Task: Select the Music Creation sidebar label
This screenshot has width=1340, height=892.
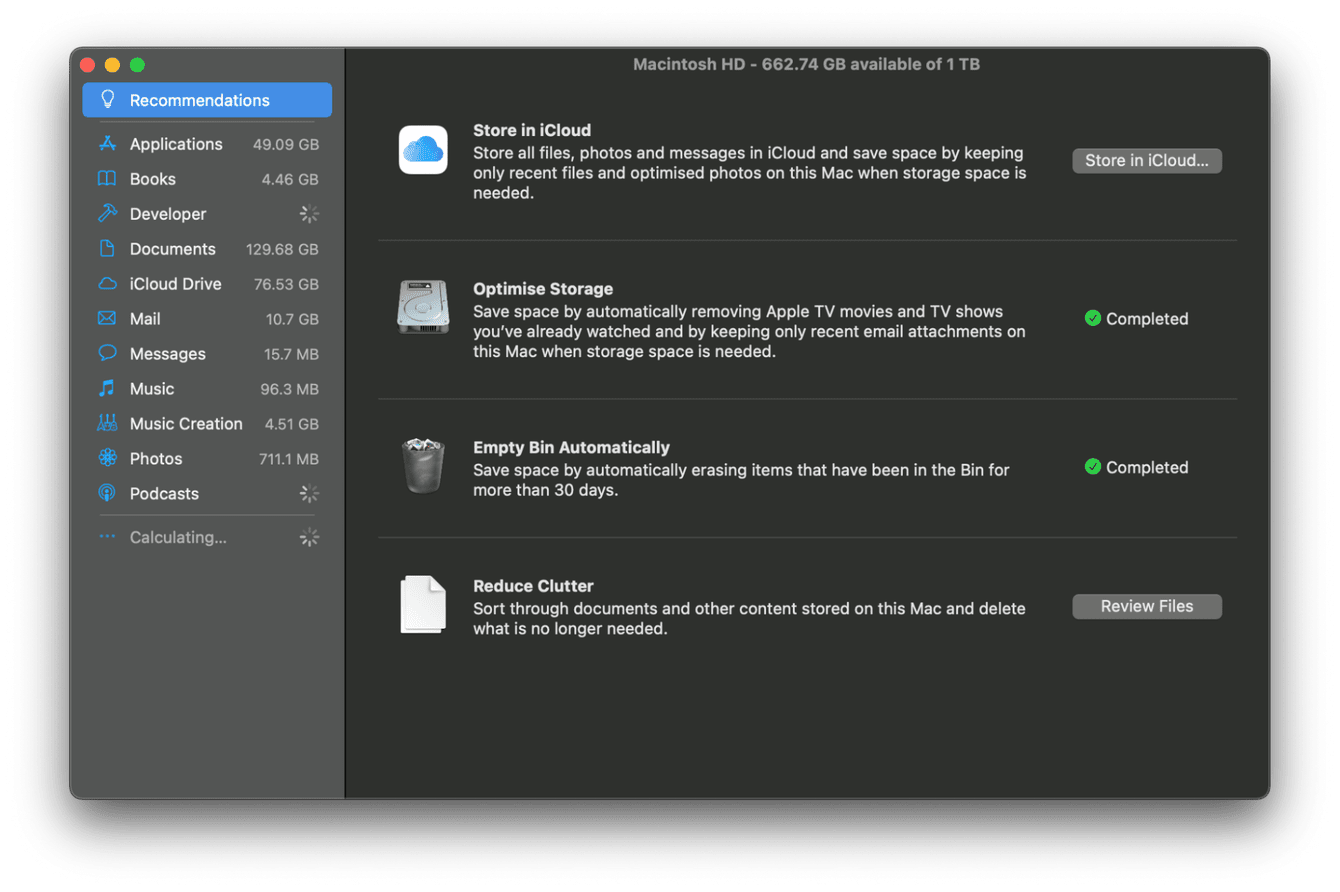Action: [x=186, y=424]
